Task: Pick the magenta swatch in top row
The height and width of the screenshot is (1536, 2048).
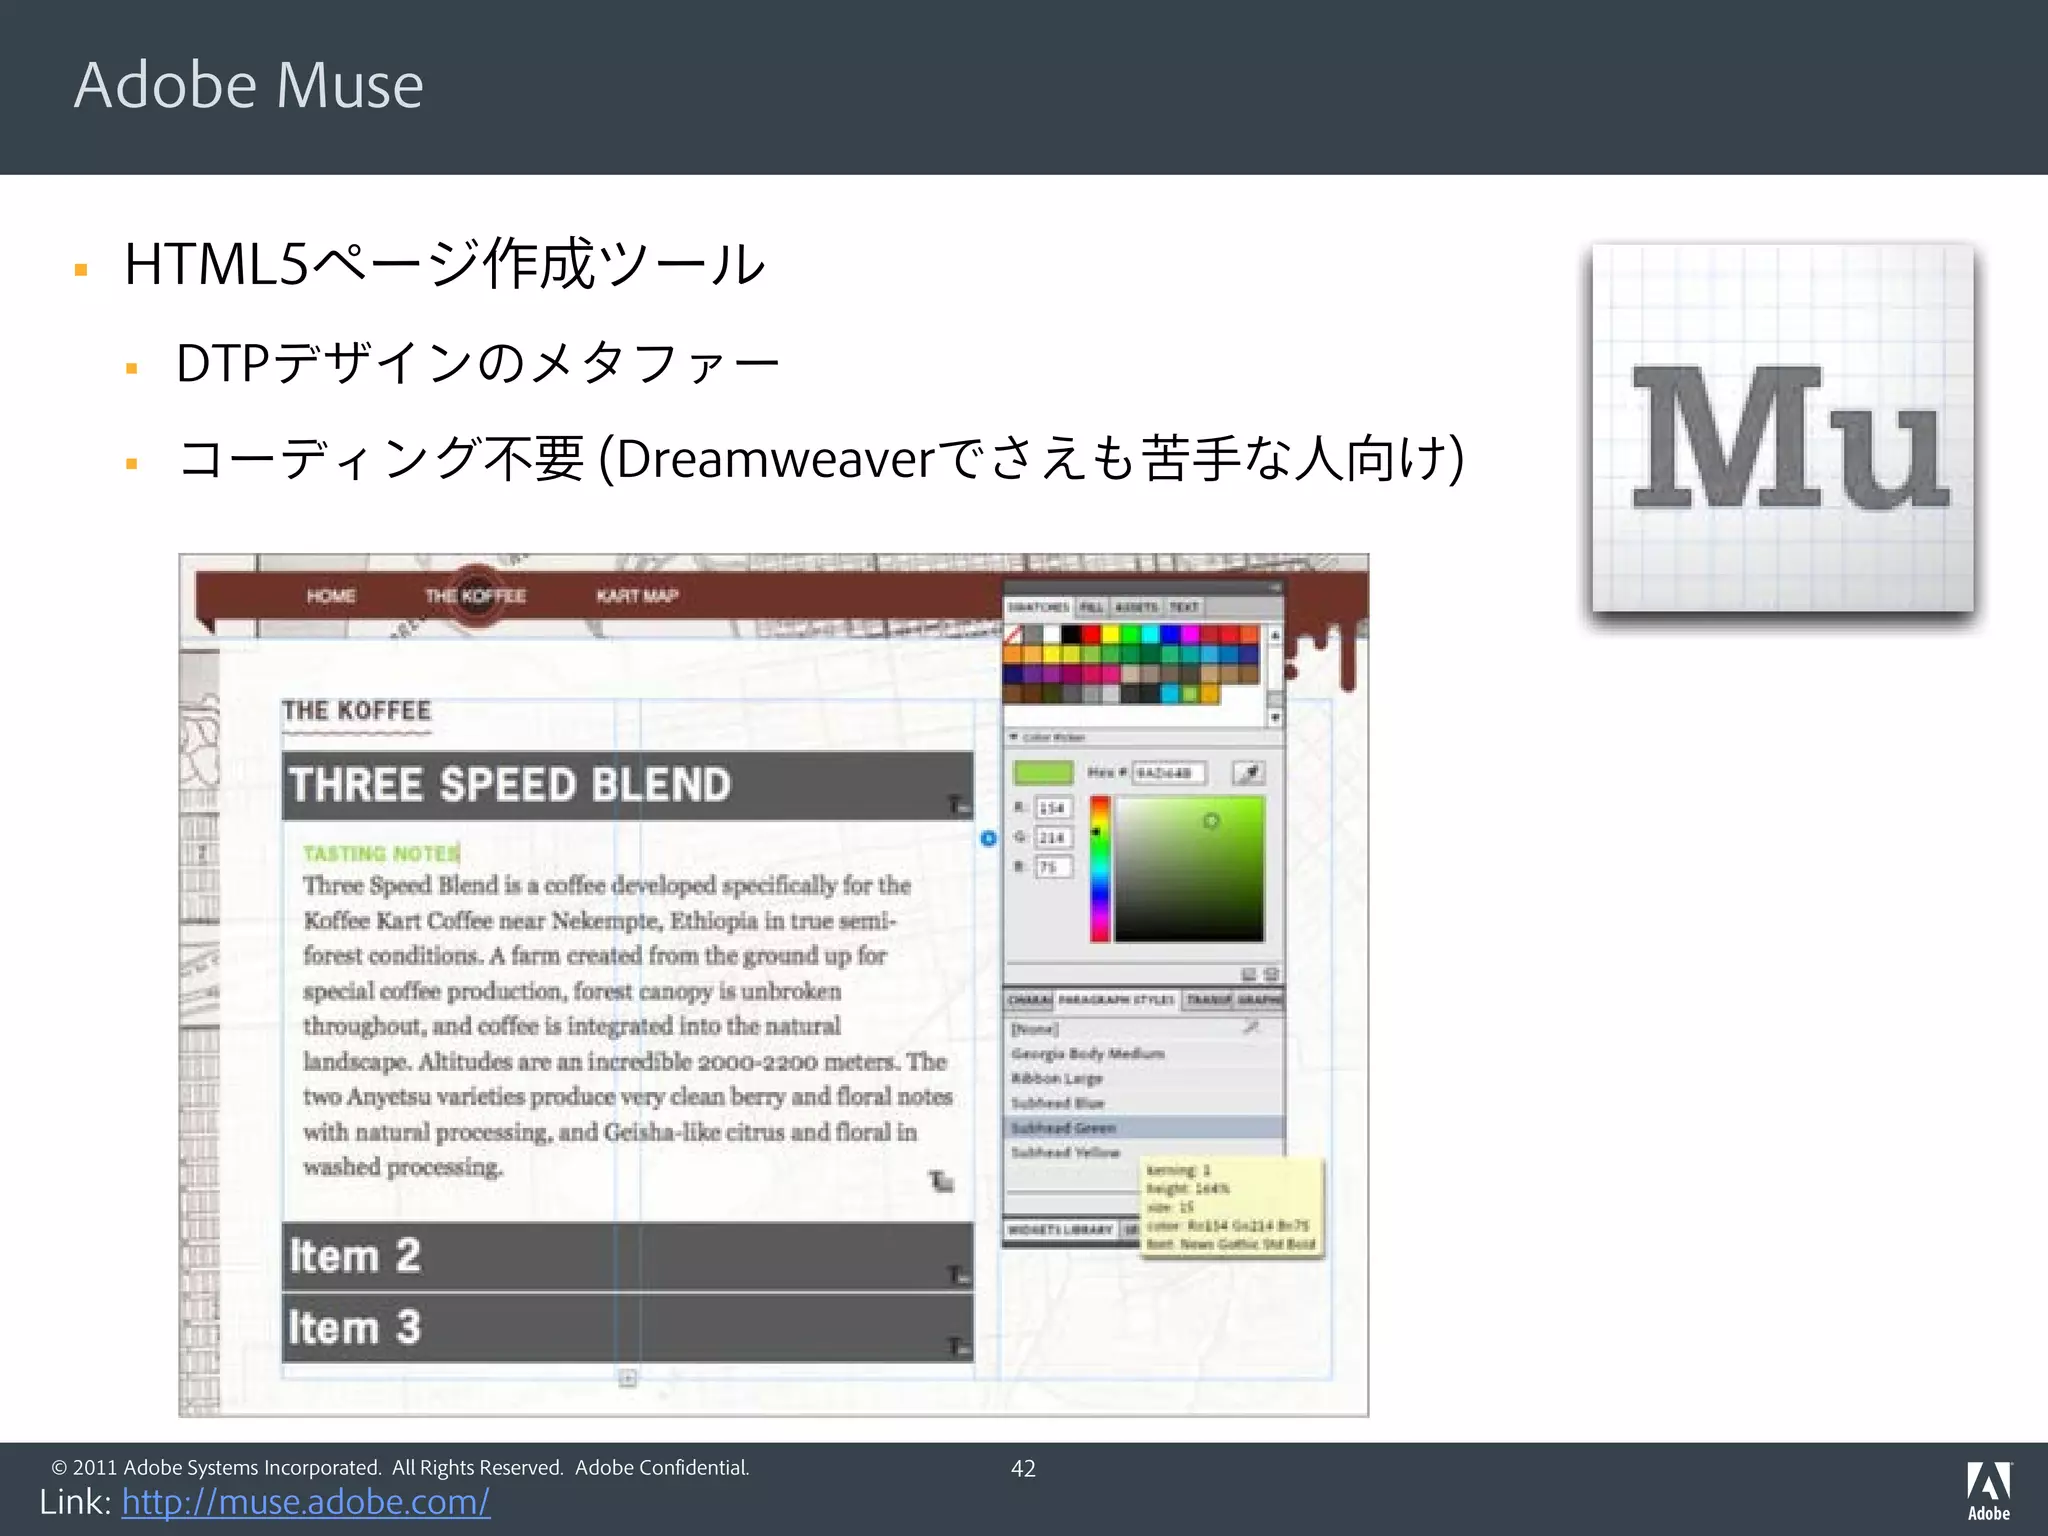Action: coord(1190,634)
